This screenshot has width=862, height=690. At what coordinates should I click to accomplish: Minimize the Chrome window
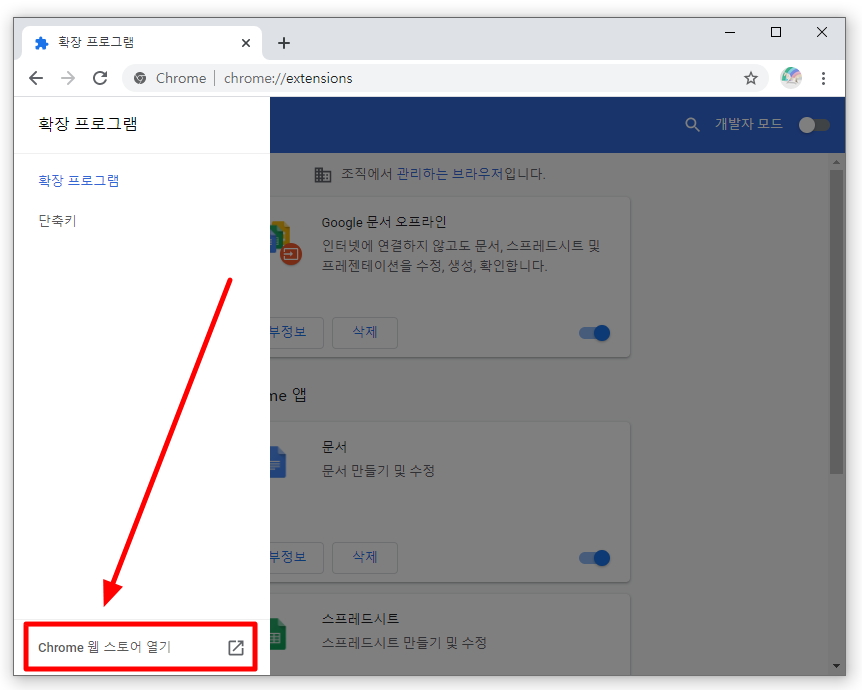[730, 32]
